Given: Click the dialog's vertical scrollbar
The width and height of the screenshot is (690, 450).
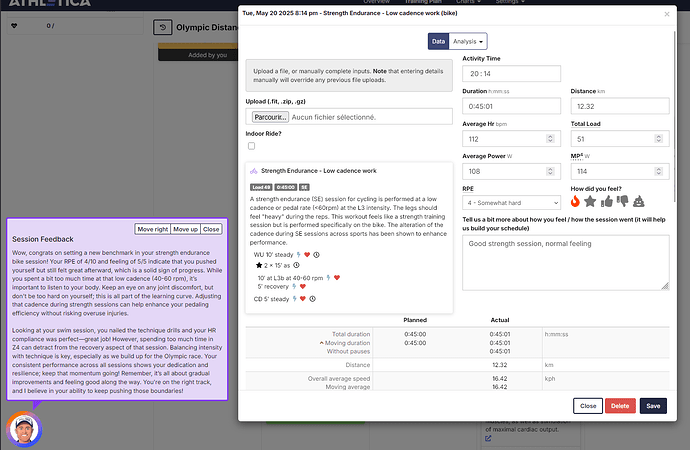Looking at the screenshot, I should [x=674, y=115].
